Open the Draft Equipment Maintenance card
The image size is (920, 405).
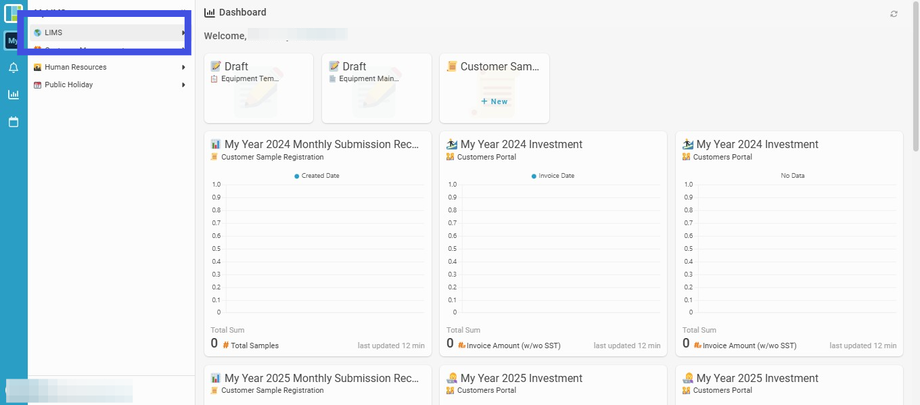(x=376, y=88)
